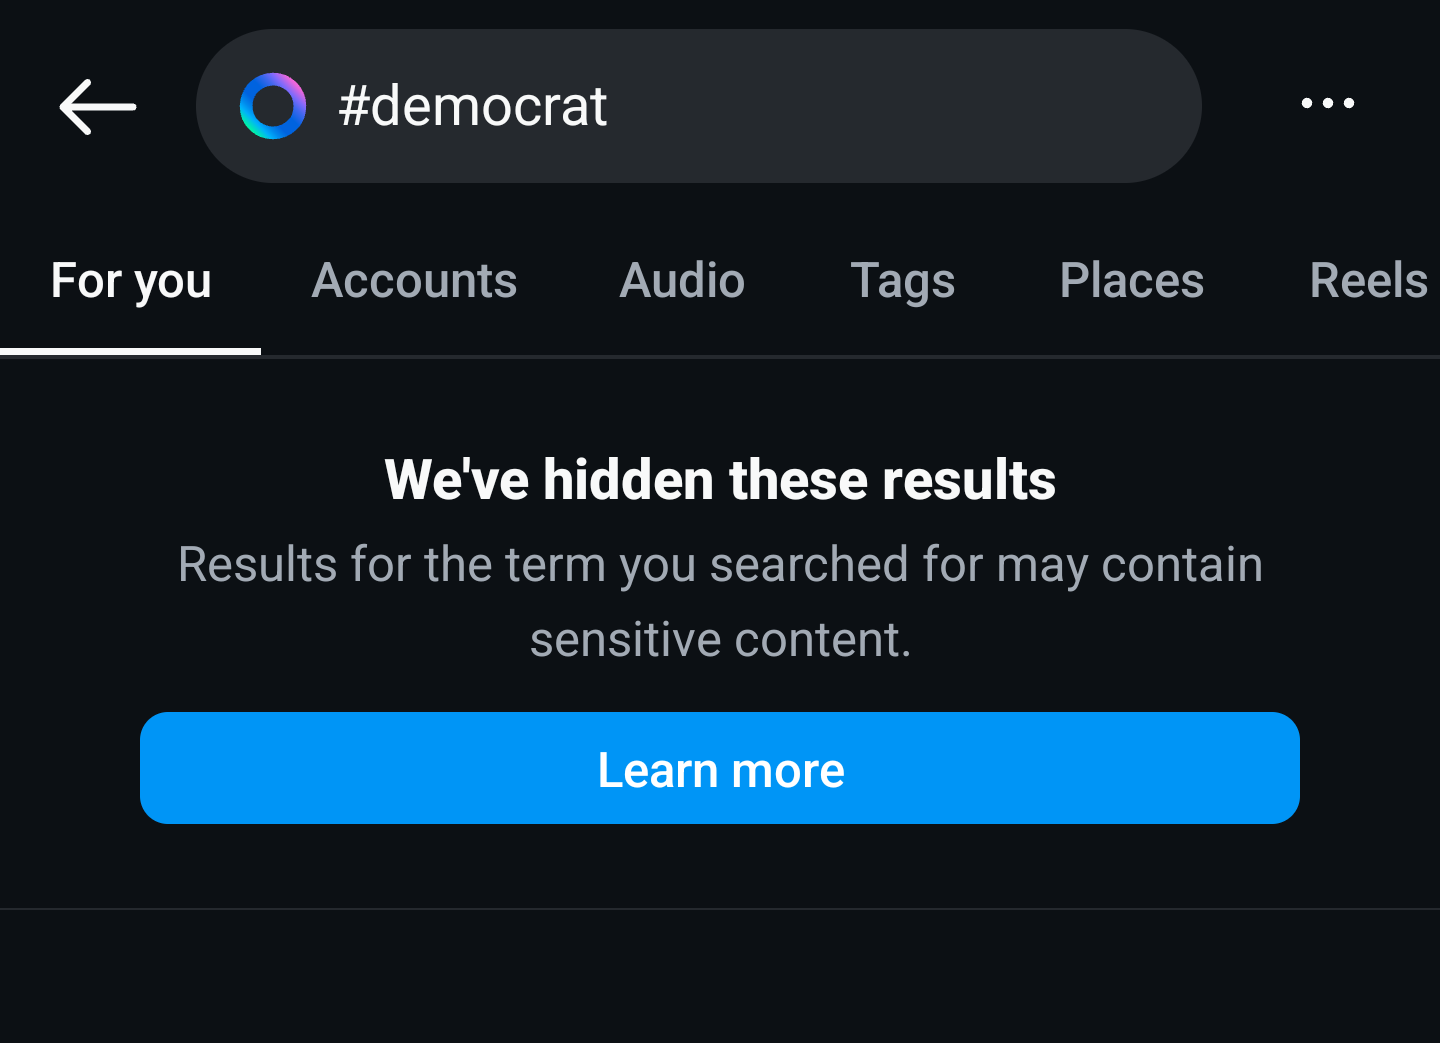The width and height of the screenshot is (1440, 1043).
Task: Click the word "more" on the blue button
Action: (788, 771)
